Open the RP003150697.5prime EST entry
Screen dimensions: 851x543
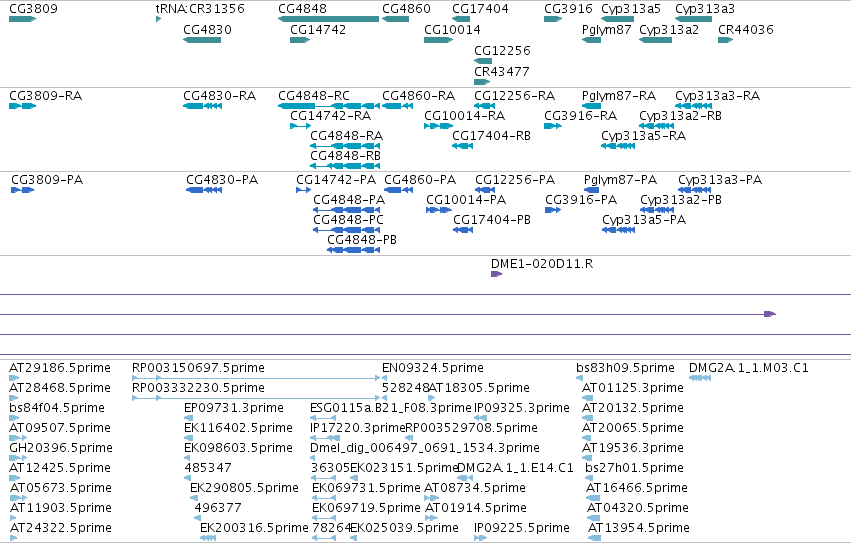pyautogui.click(x=256, y=378)
